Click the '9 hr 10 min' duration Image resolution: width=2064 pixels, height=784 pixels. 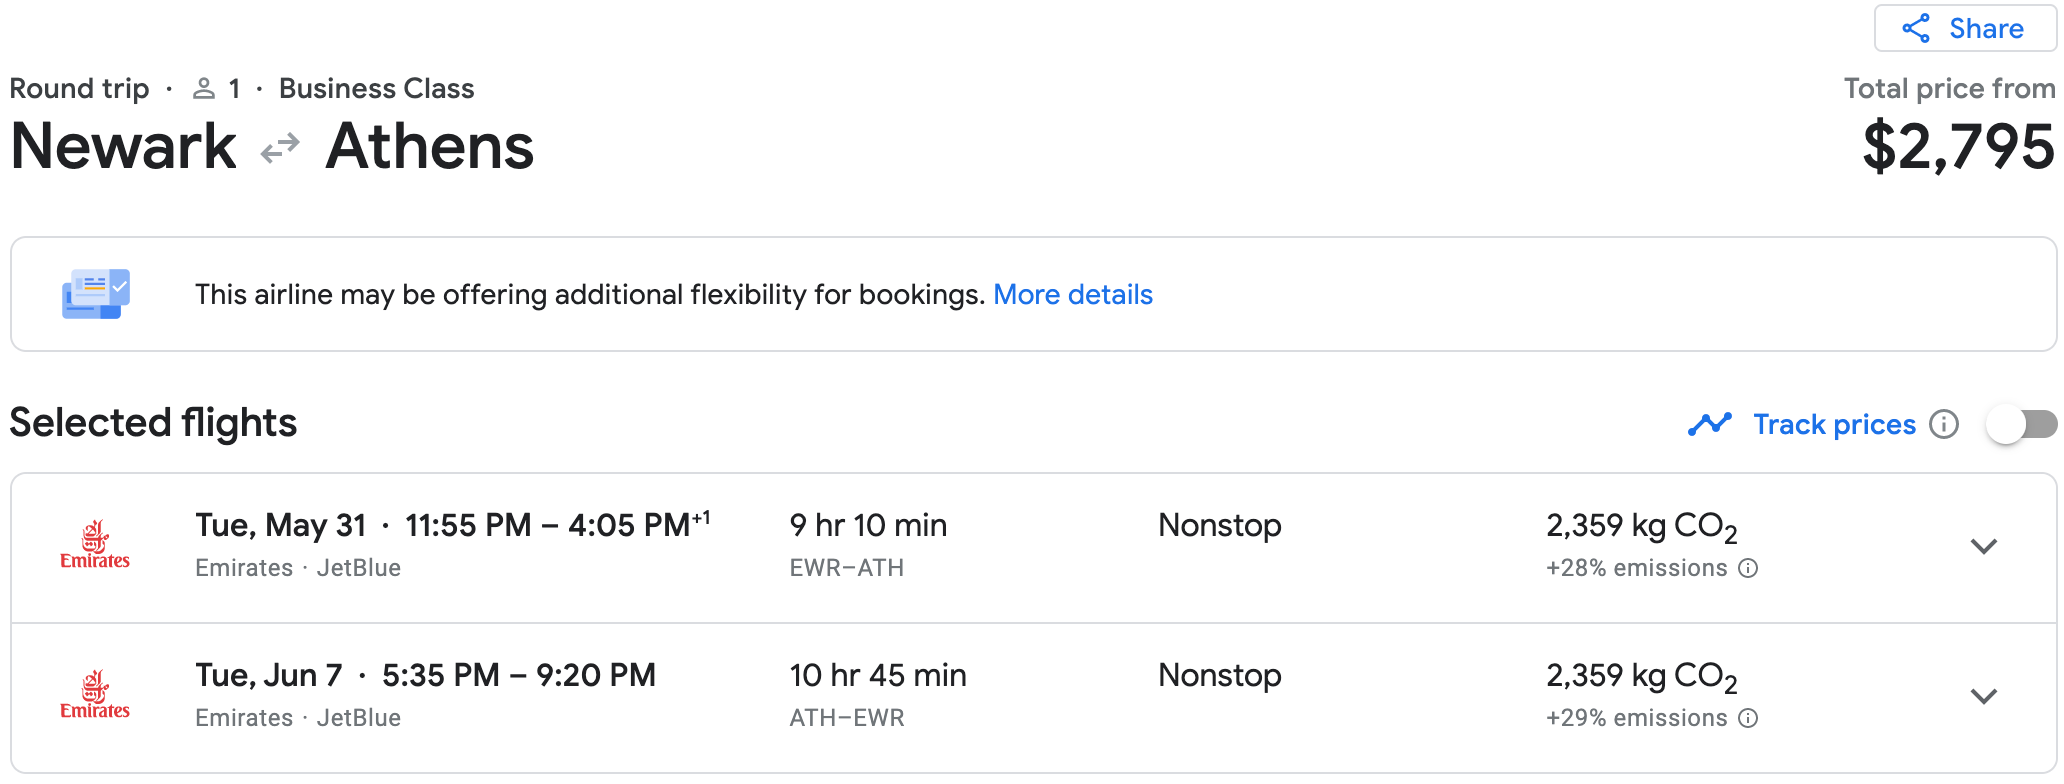pyautogui.click(x=868, y=525)
